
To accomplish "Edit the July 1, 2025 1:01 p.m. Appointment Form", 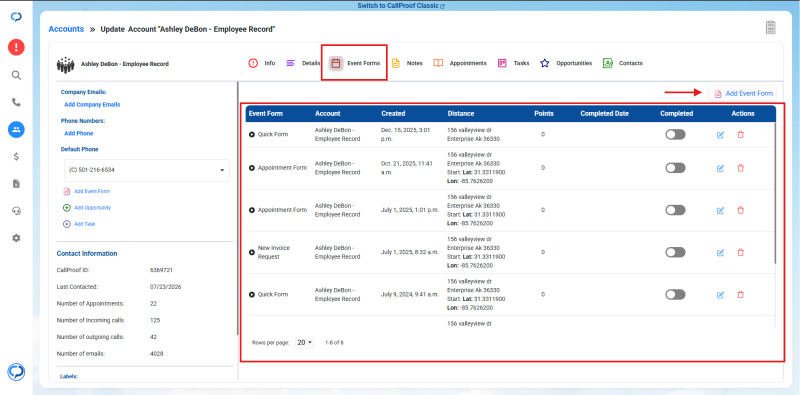I will tap(720, 210).
